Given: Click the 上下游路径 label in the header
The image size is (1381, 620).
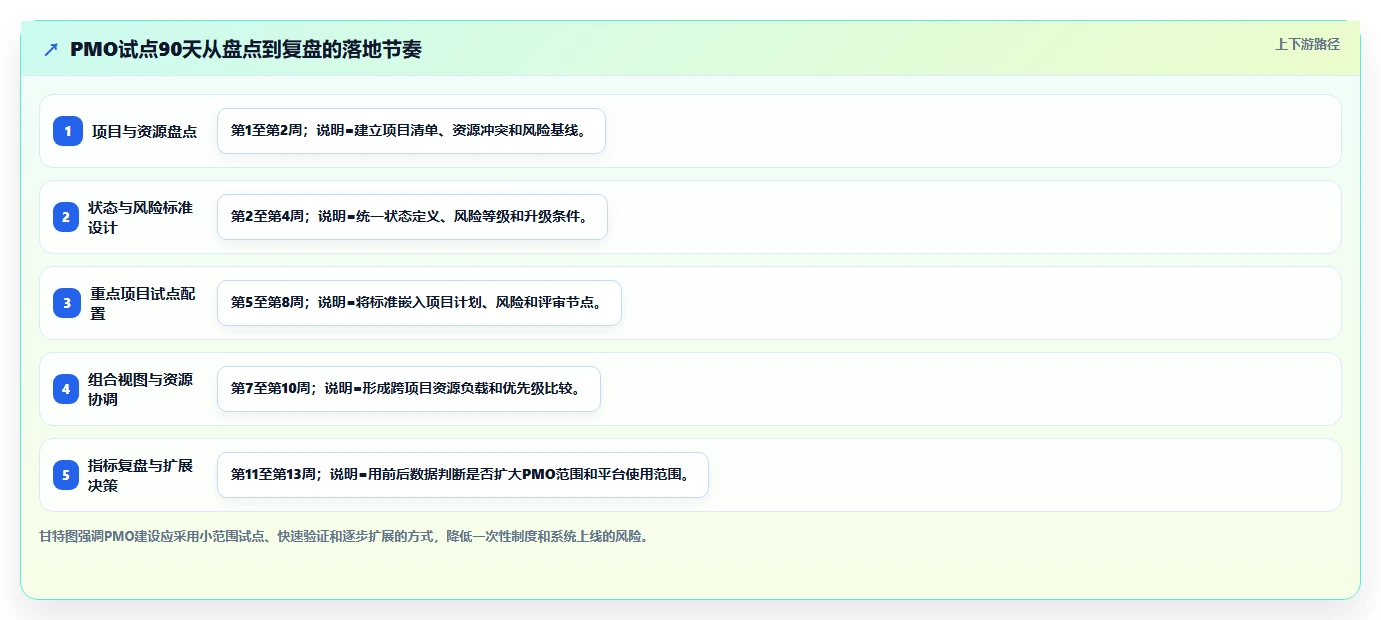Looking at the screenshot, I should 1307,44.
